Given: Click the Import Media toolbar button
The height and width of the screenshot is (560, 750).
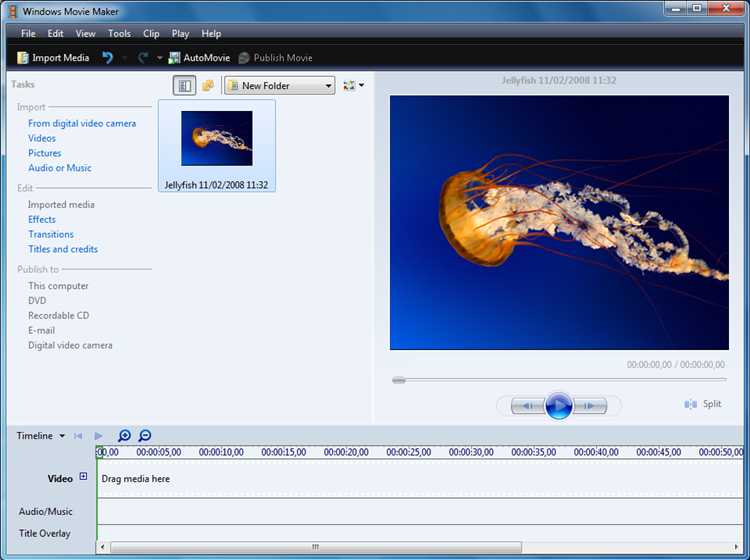Looking at the screenshot, I should [x=53, y=58].
